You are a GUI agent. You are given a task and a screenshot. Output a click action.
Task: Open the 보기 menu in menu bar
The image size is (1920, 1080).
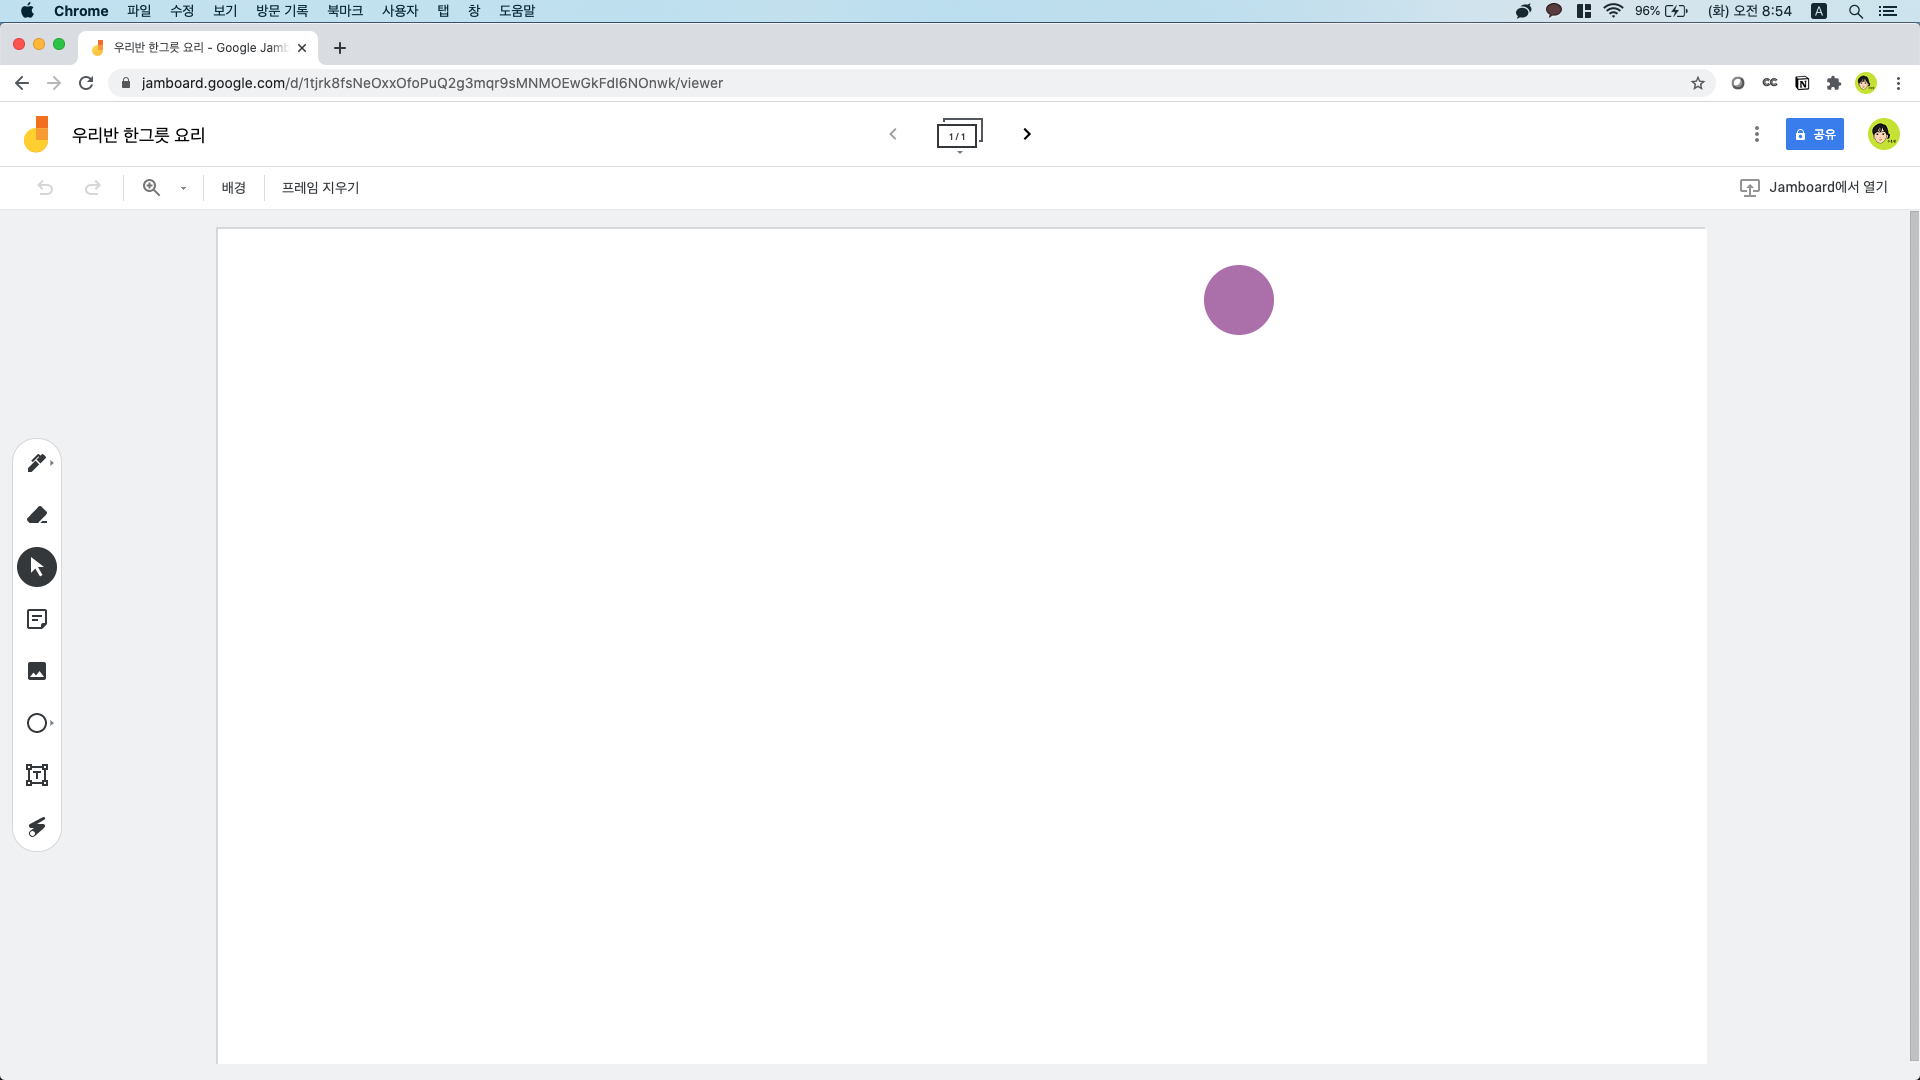(225, 11)
